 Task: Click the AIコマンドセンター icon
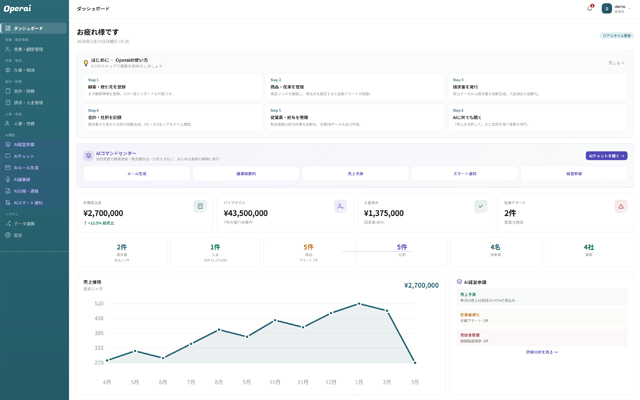[x=88, y=155]
